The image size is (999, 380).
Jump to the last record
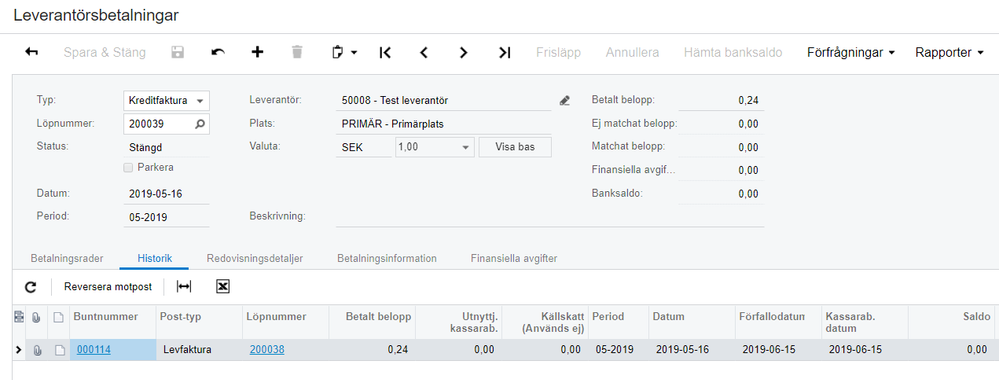[505, 52]
